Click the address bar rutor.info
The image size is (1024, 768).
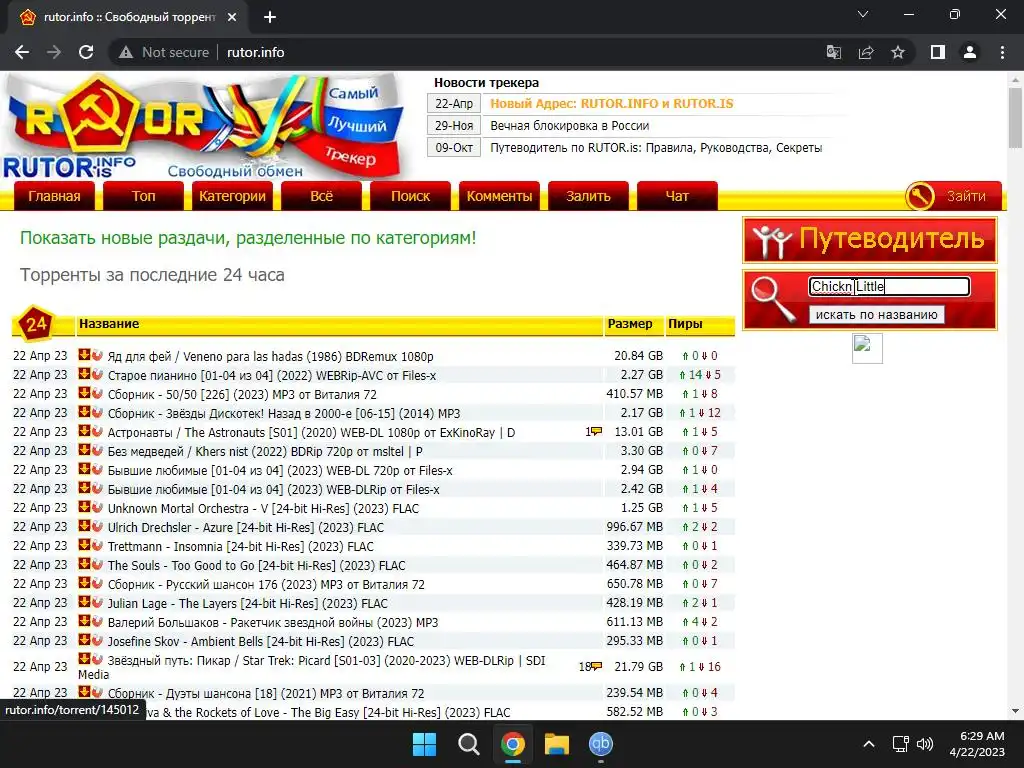(x=255, y=52)
